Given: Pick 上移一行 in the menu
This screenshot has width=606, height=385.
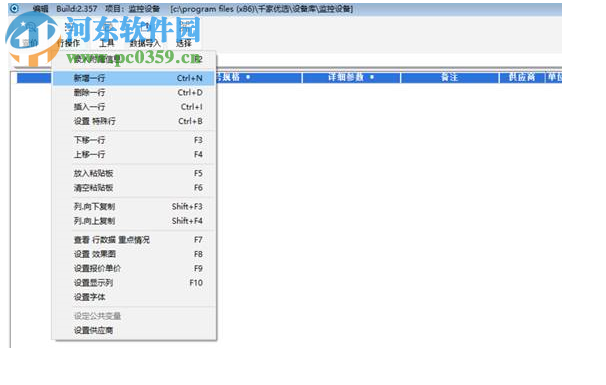Looking at the screenshot, I should tap(134, 154).
